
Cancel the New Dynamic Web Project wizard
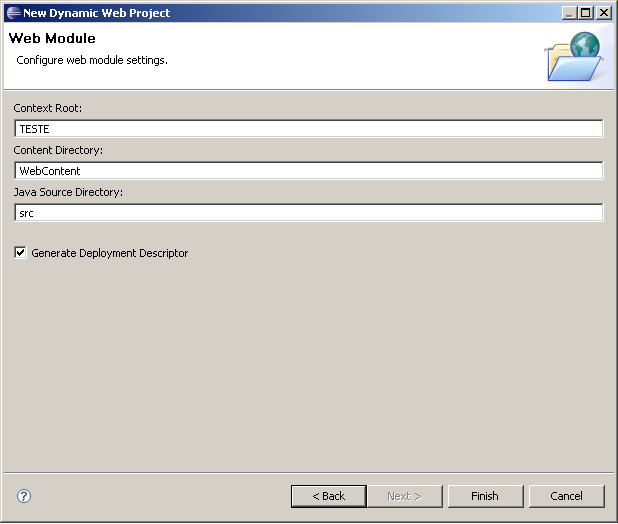[x=566, y=496]
